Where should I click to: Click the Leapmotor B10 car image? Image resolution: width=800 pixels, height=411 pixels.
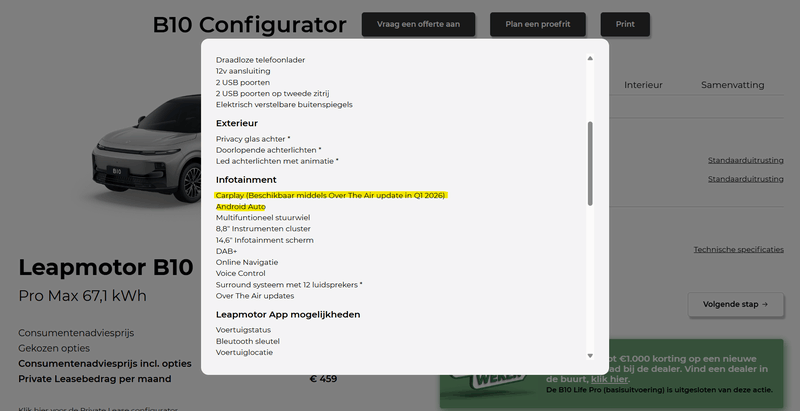[x=148, y=148]
